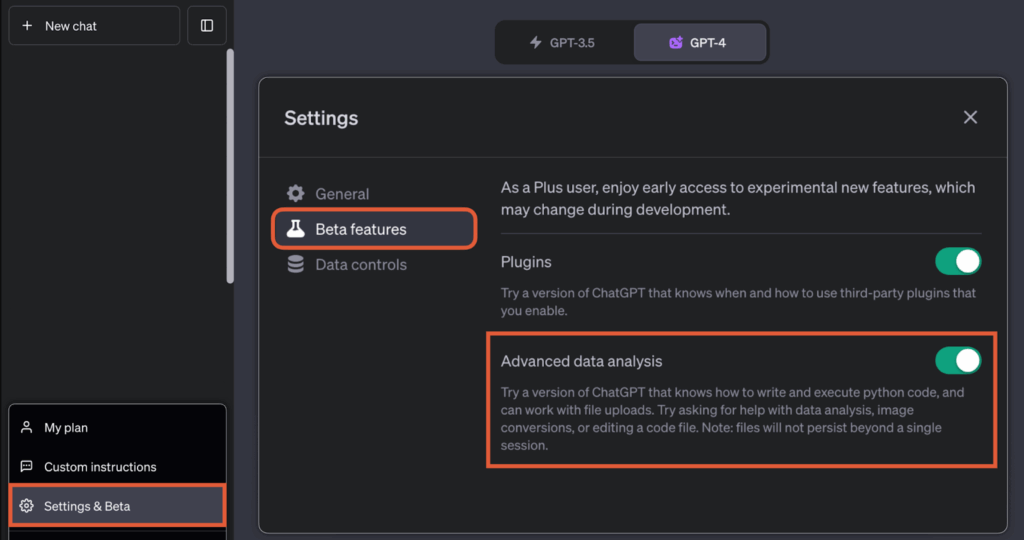Disable Advanced data analysis toggle
This screenshot has height=540, width=1024.
coord(957,360)
